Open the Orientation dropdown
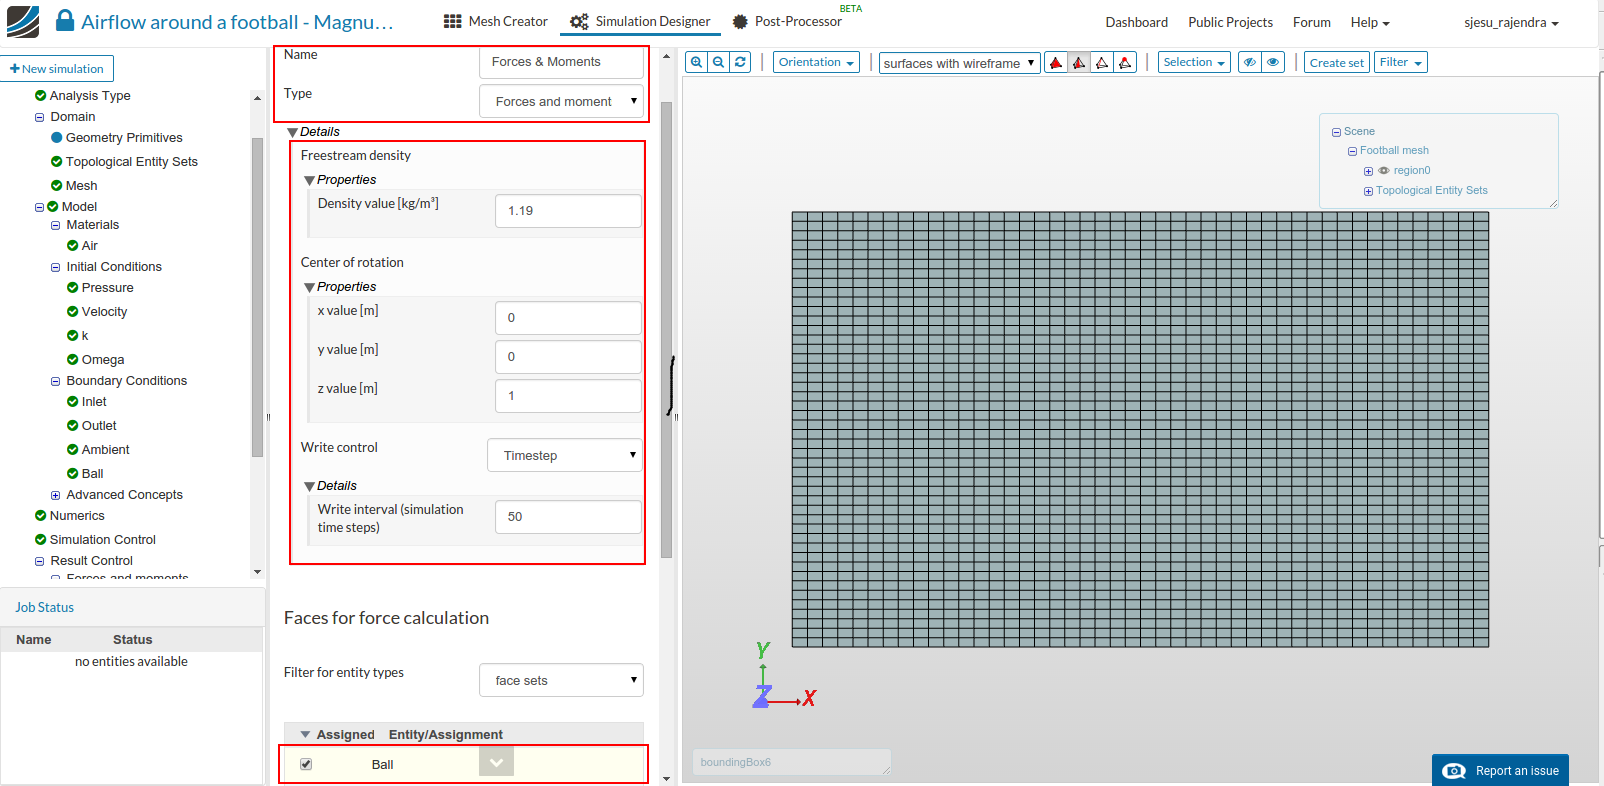This screenshot has width=1604, height=786. [816, 62]
